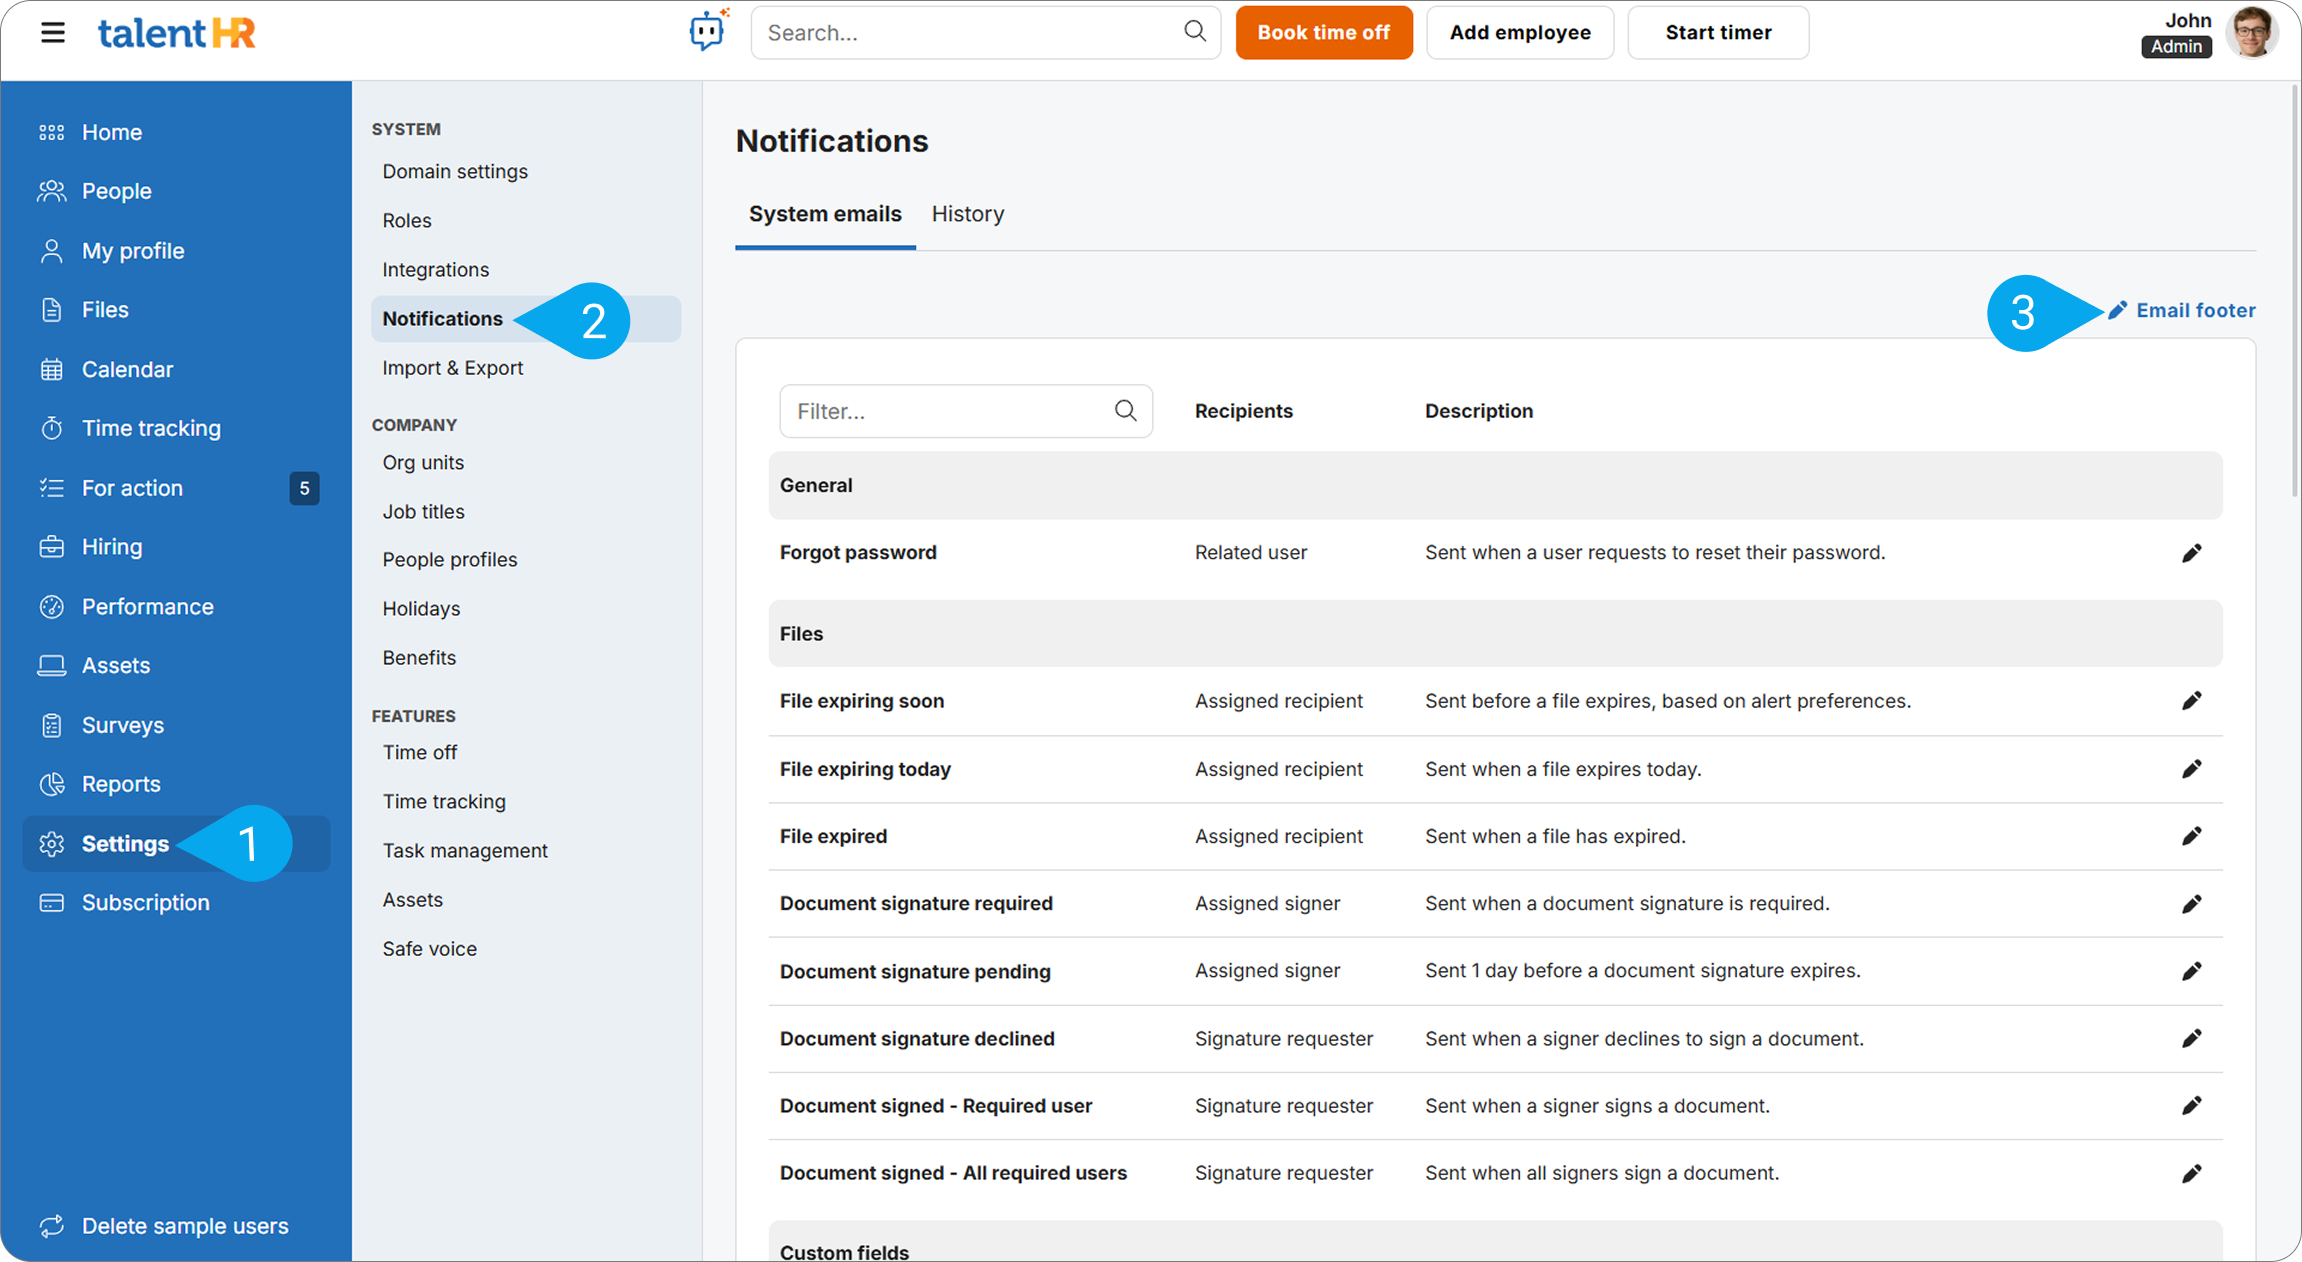2302x1262 pixels.
Task: Go to Time tracking in main sidebar
Action: 151,428
